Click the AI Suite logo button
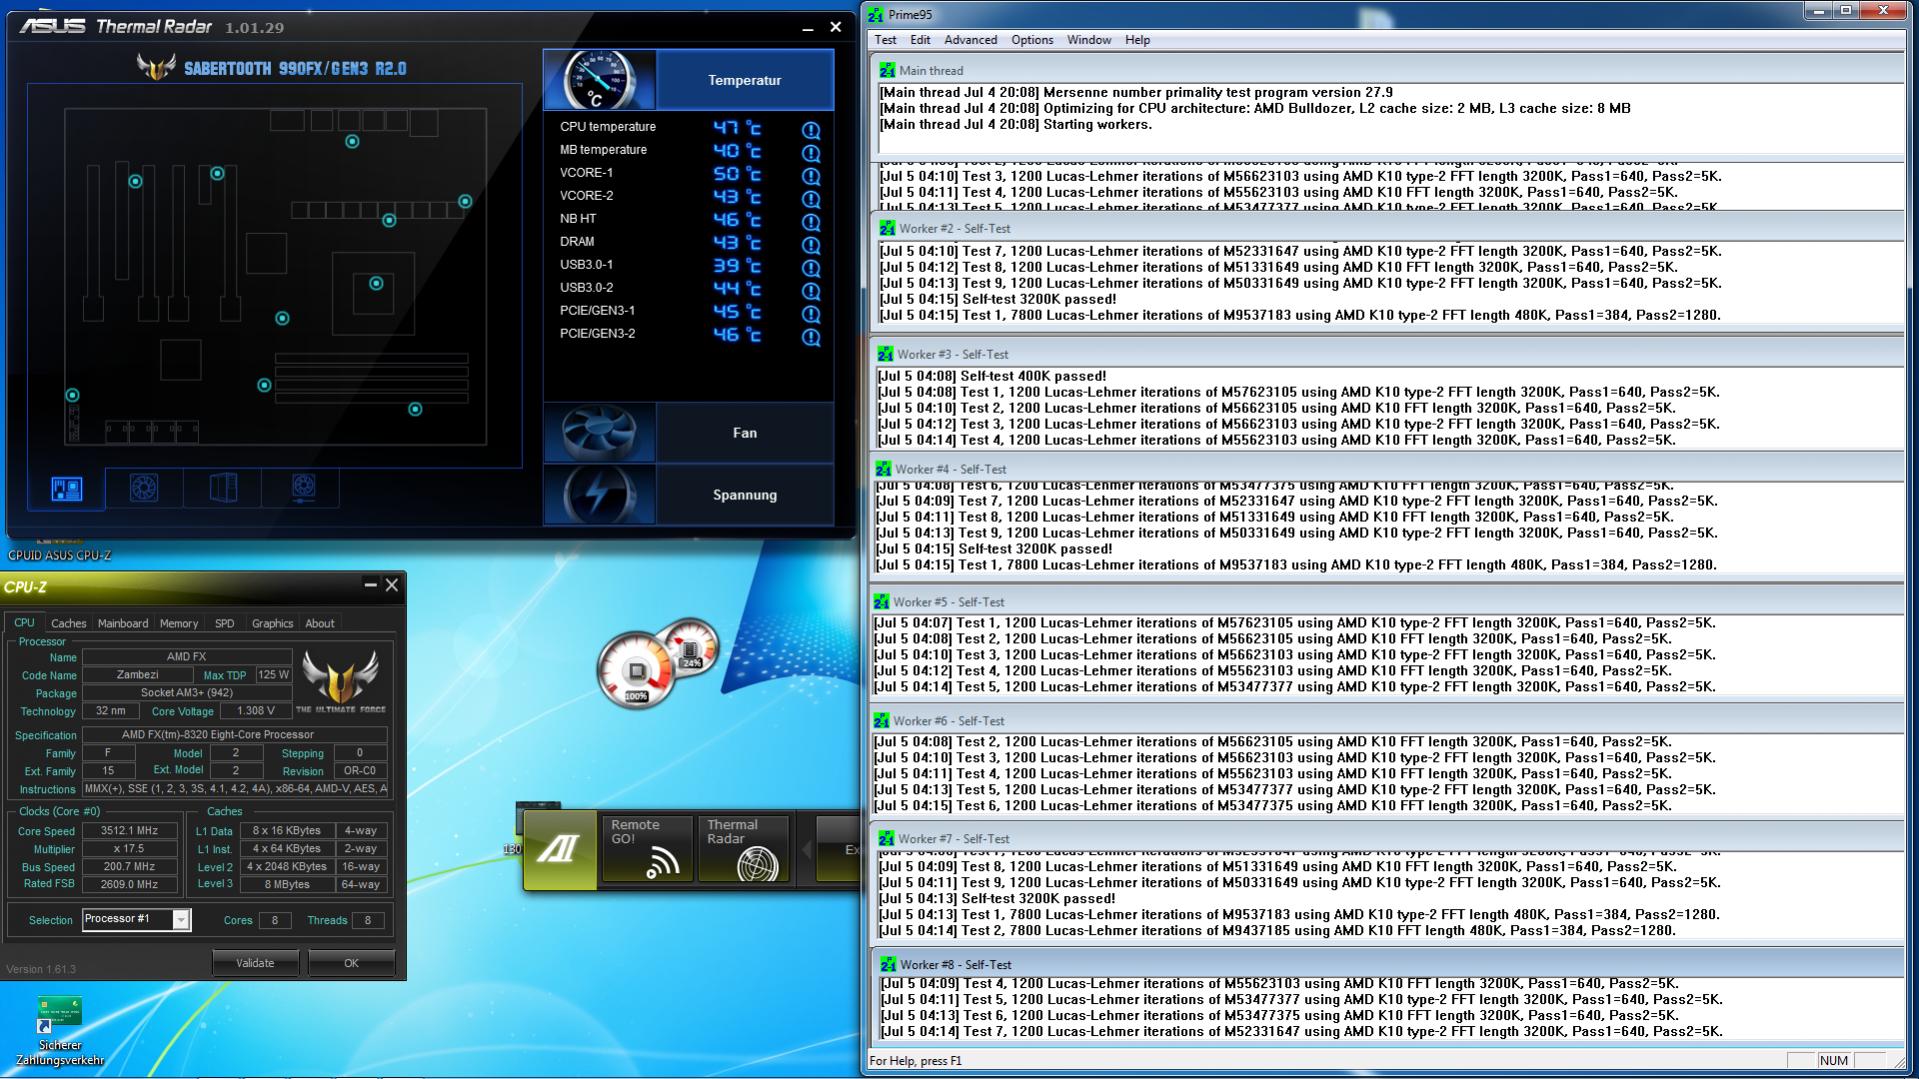 [560, 850]
